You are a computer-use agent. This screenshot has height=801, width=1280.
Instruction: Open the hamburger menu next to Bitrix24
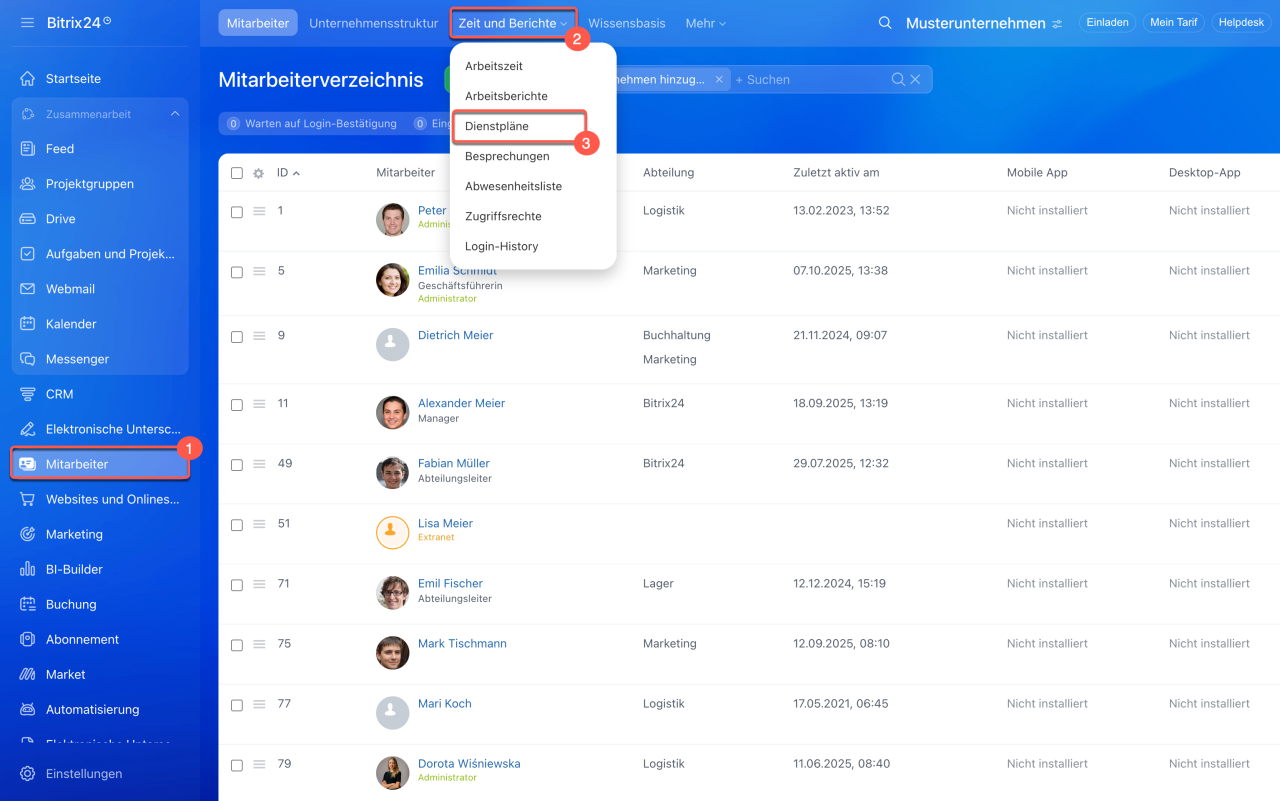click(x=27, y=22)
